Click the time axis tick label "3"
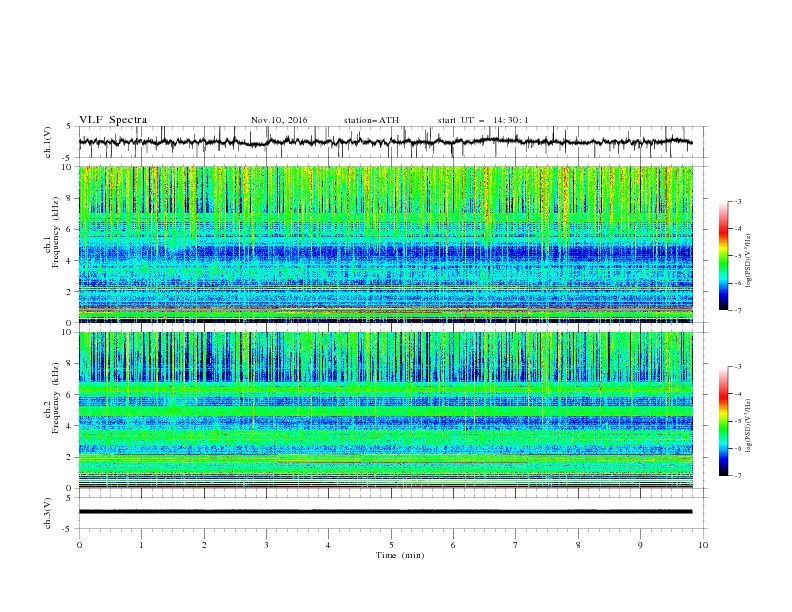This screenshot has width=792, height=612. [x=266, y=545]
